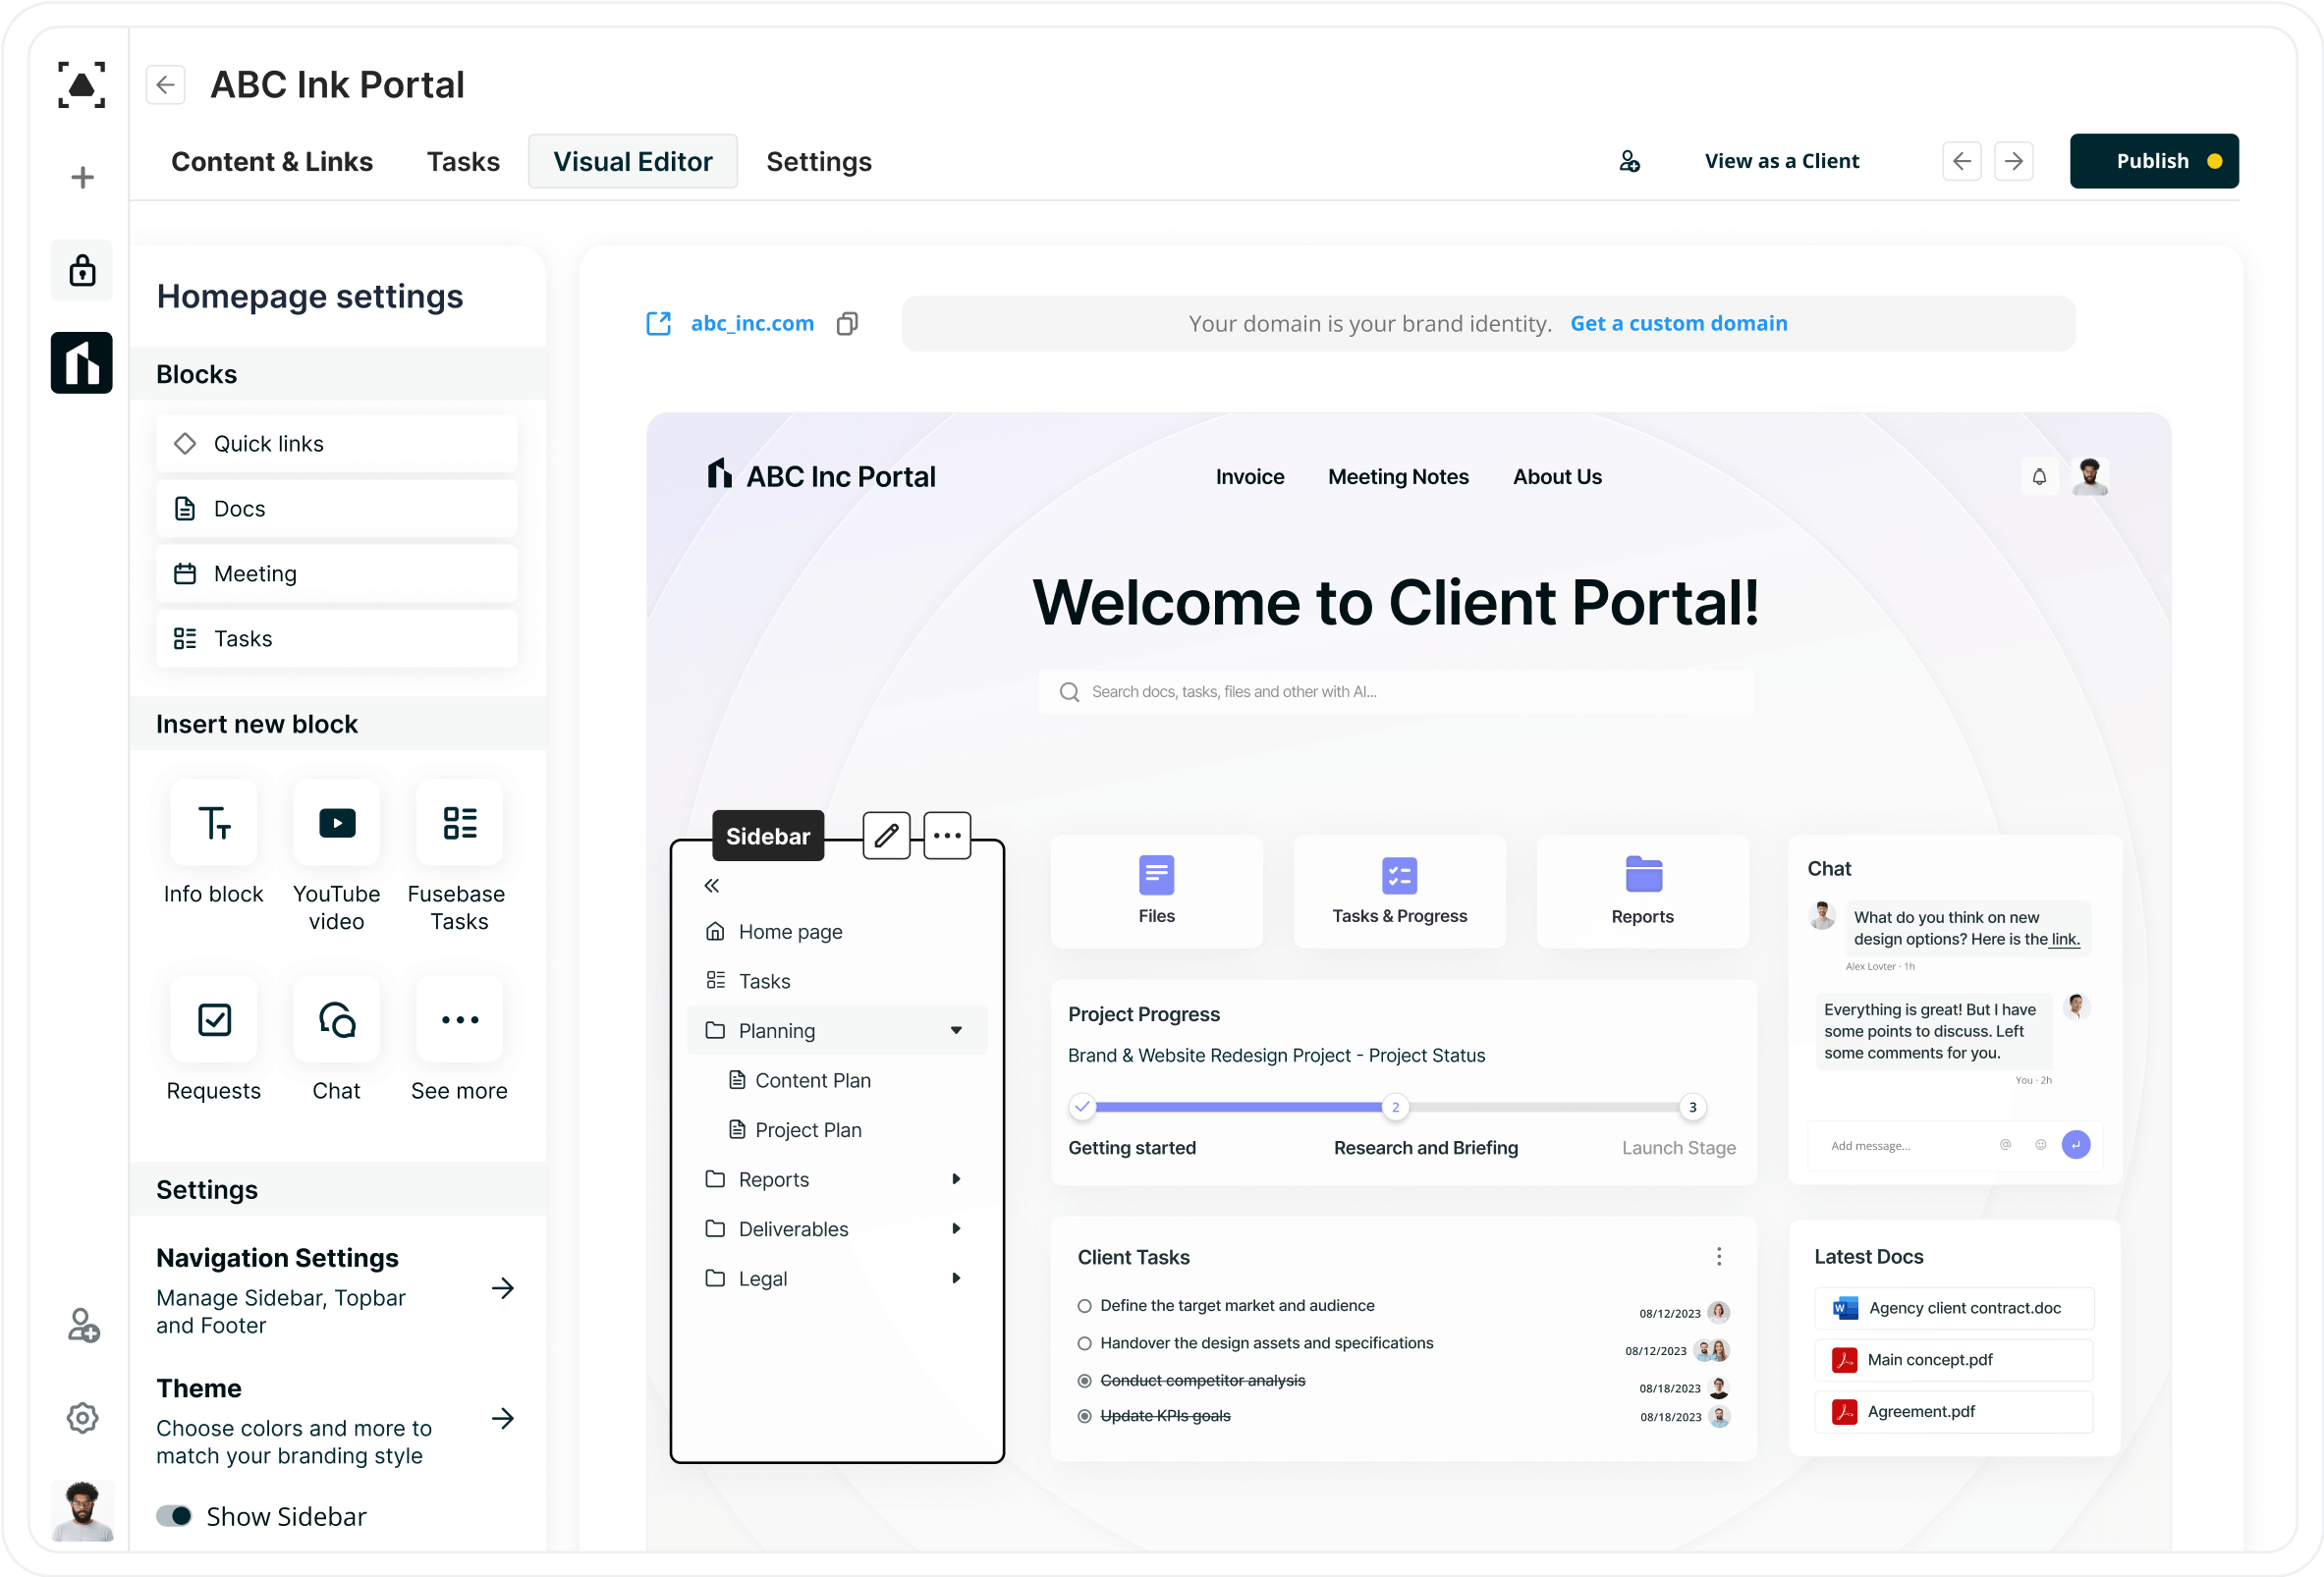2324x1577 pixels.
Task: Uncheck the 'Conduct competitor analysis' task
Action: click(1084, 1381)
